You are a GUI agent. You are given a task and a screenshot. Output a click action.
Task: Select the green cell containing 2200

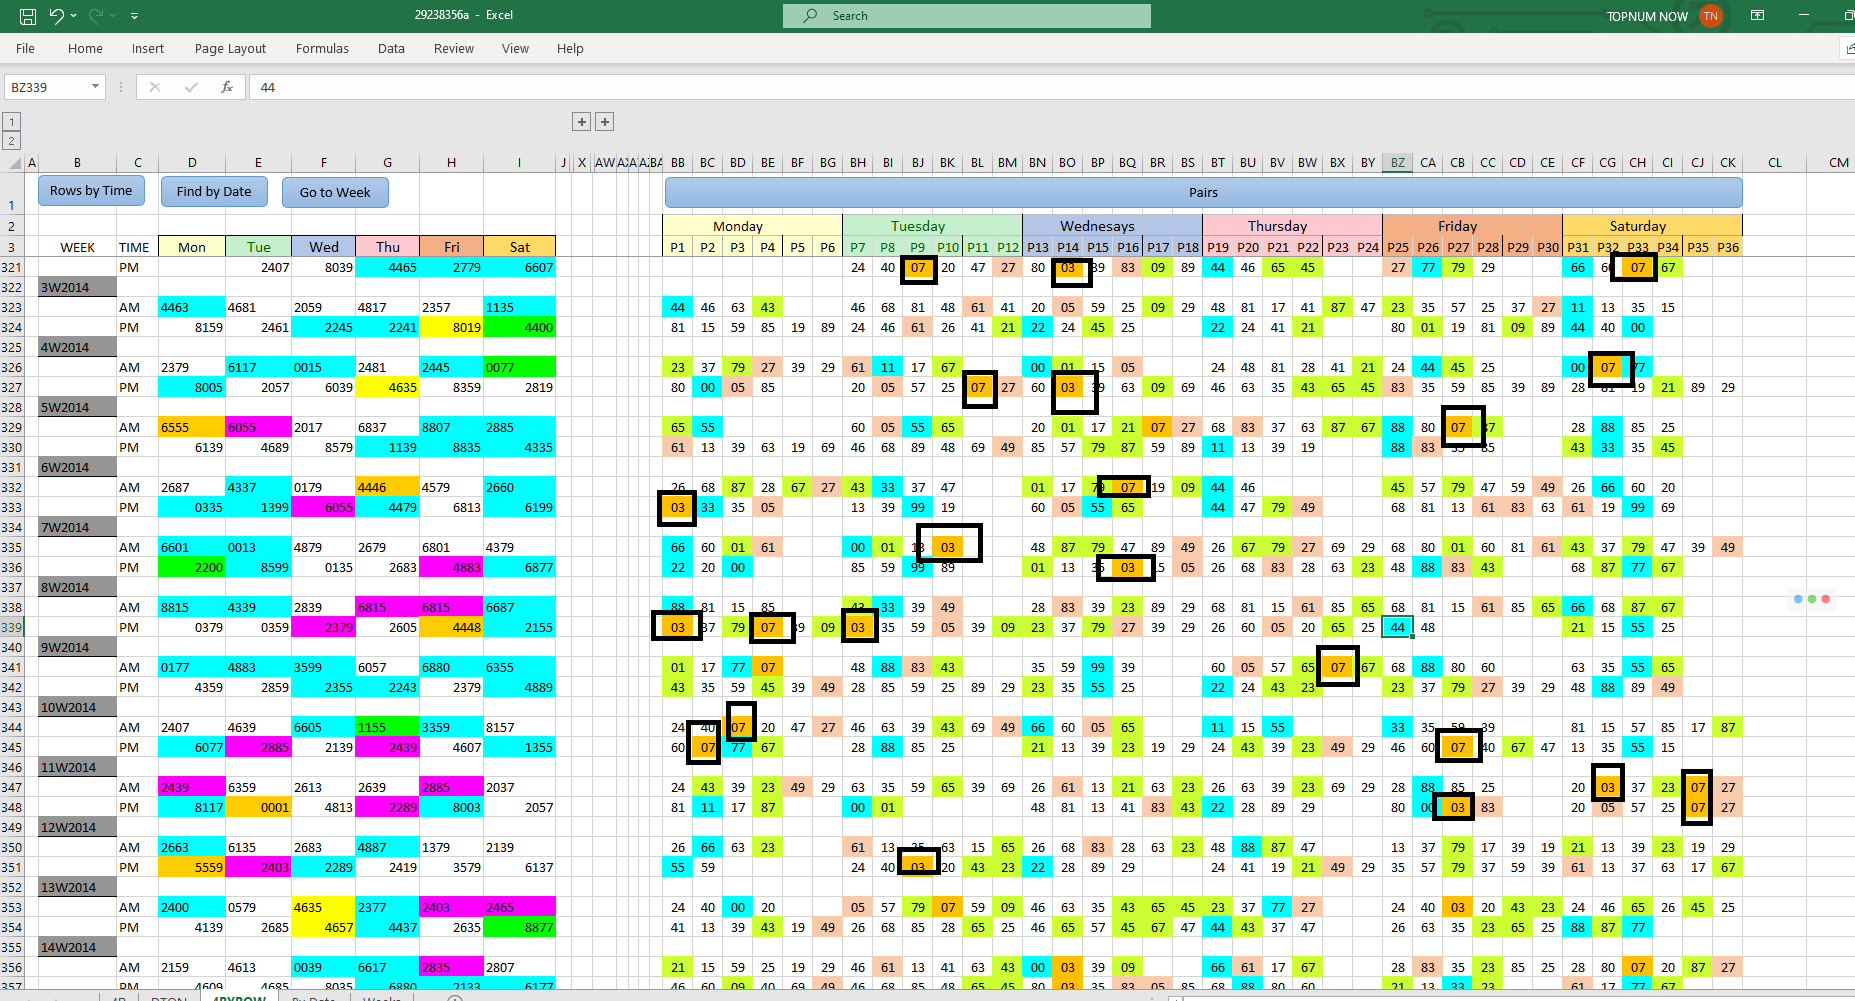(x=192, y=568)
